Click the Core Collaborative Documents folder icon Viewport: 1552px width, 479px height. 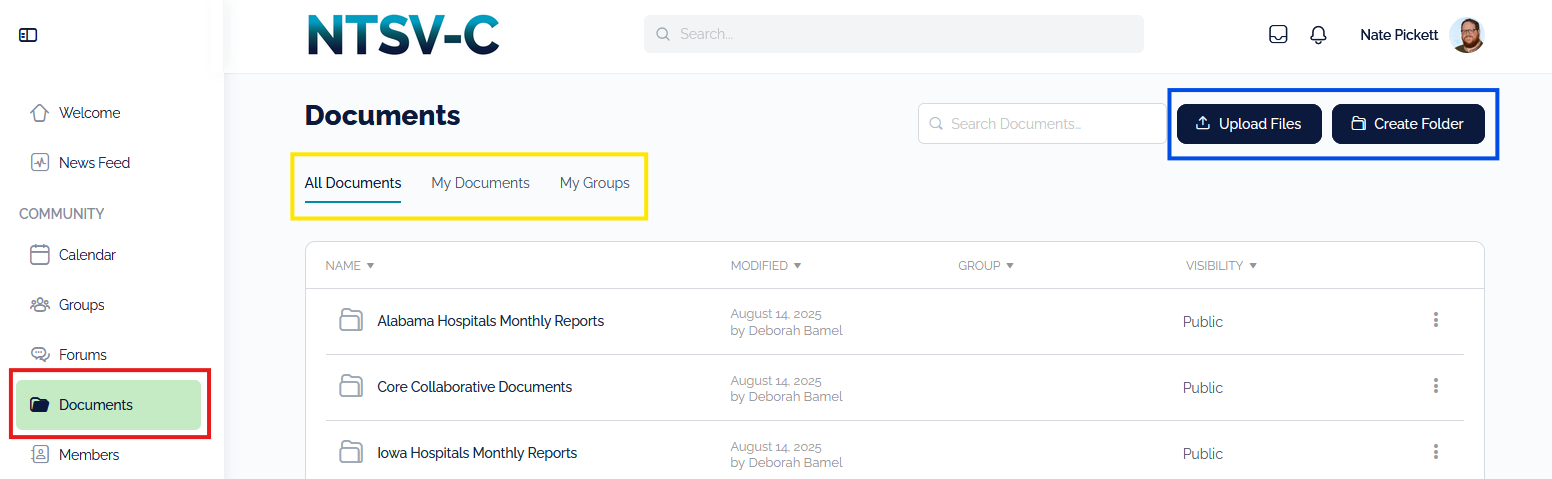[x=351, y=387]
